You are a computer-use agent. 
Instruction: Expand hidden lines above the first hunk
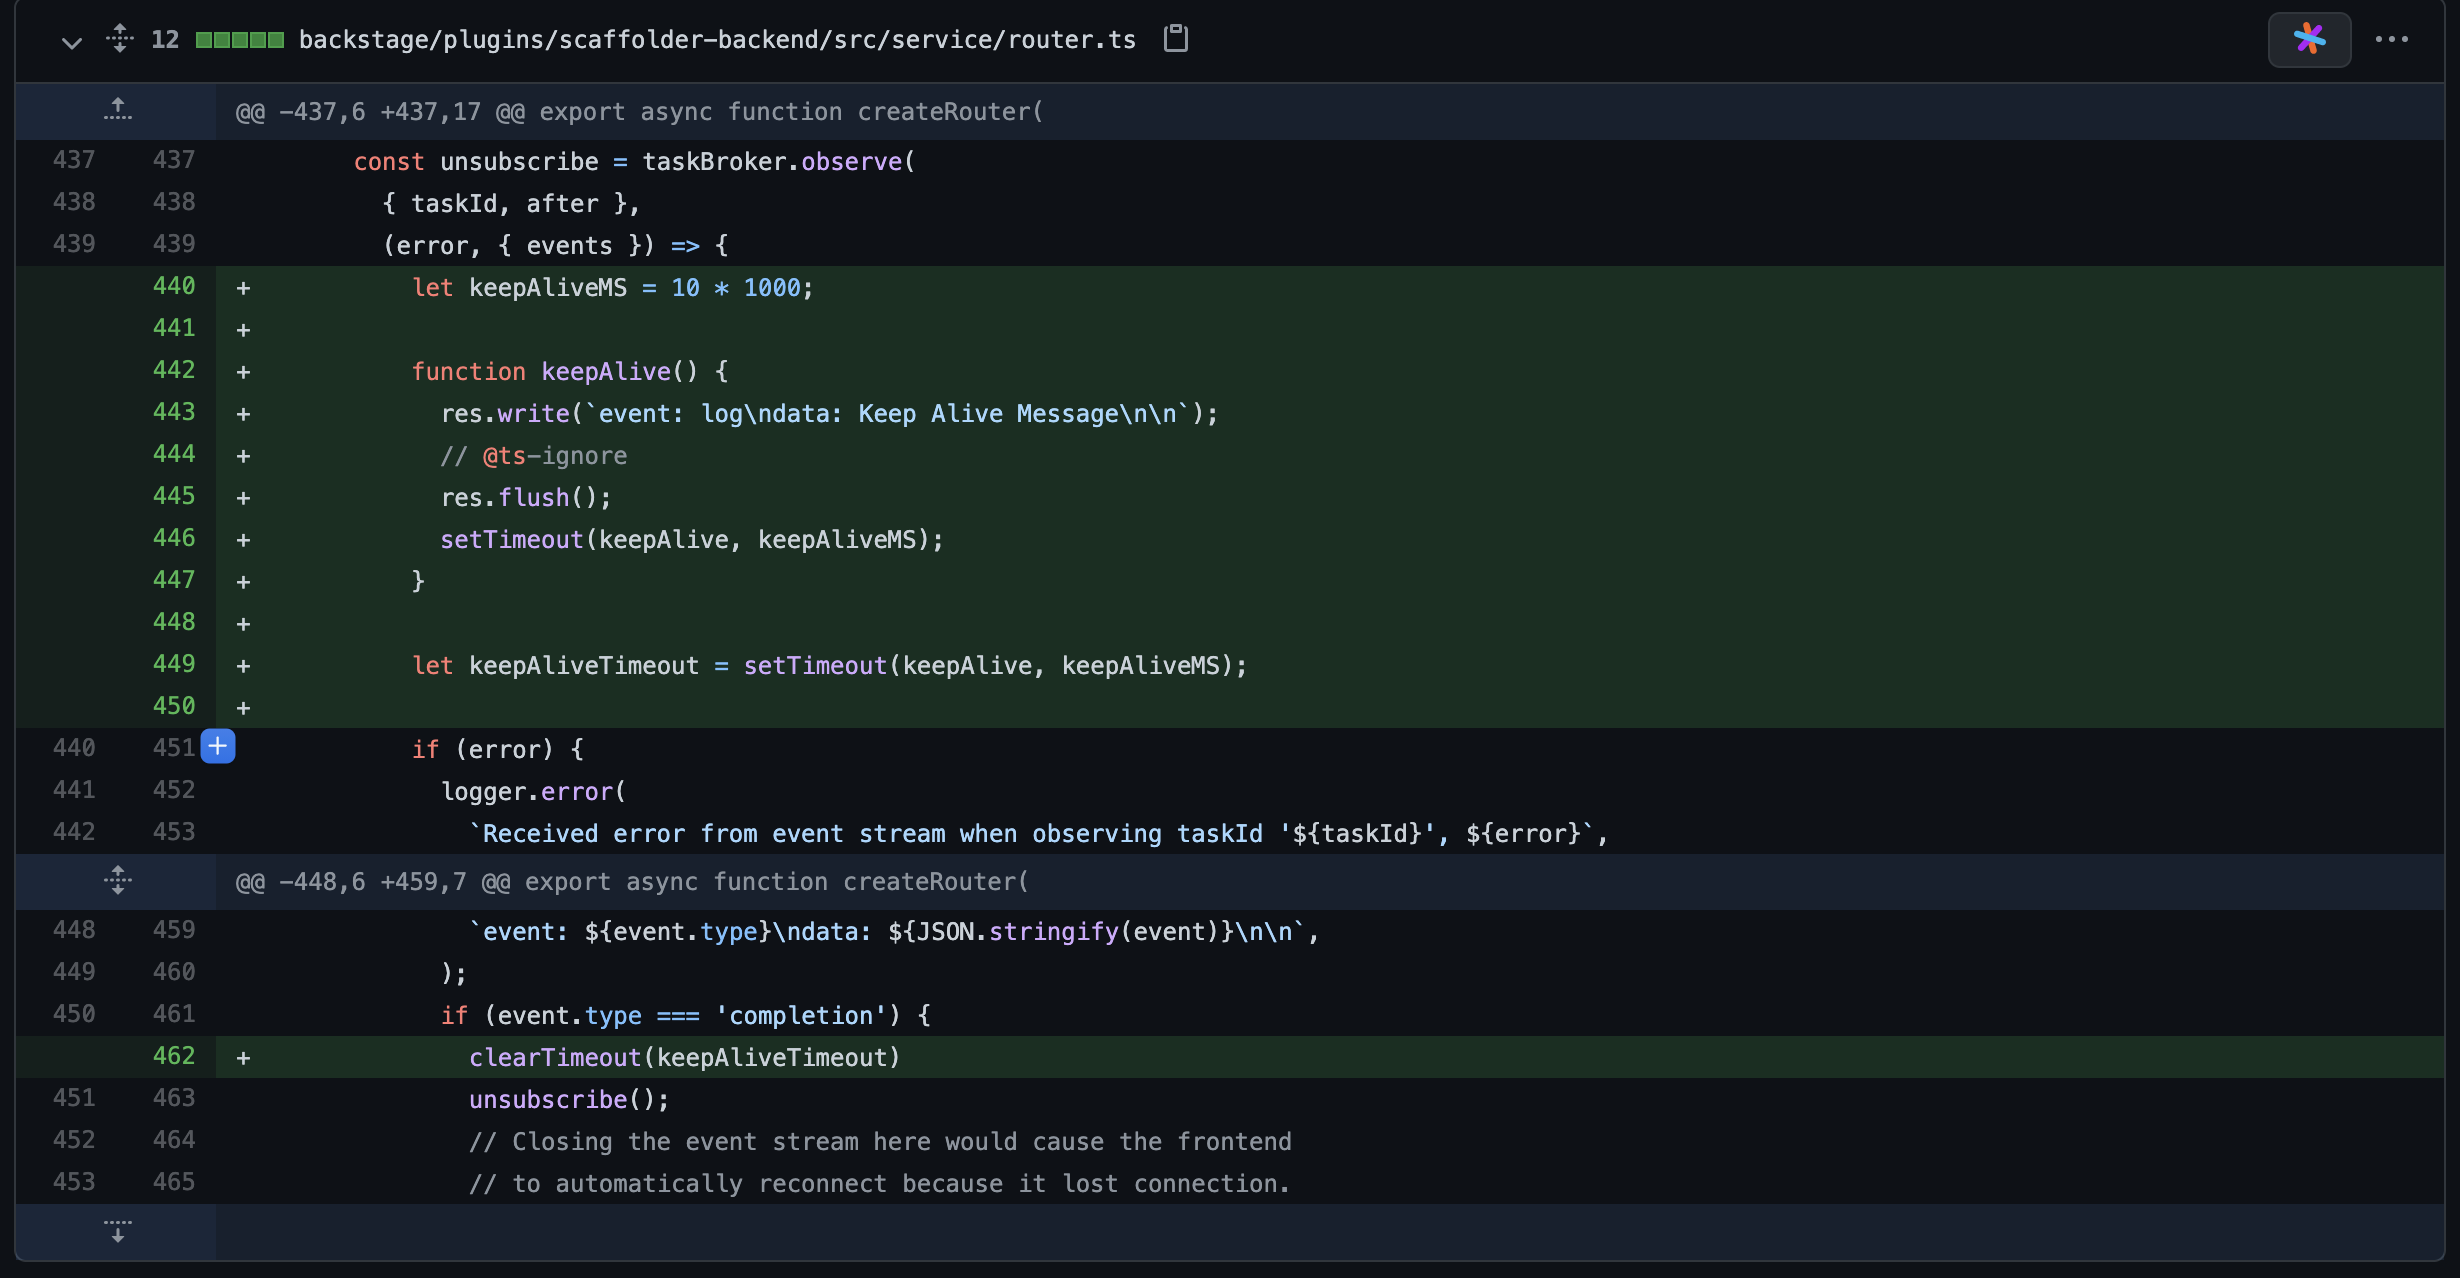[x=117, y=110]
